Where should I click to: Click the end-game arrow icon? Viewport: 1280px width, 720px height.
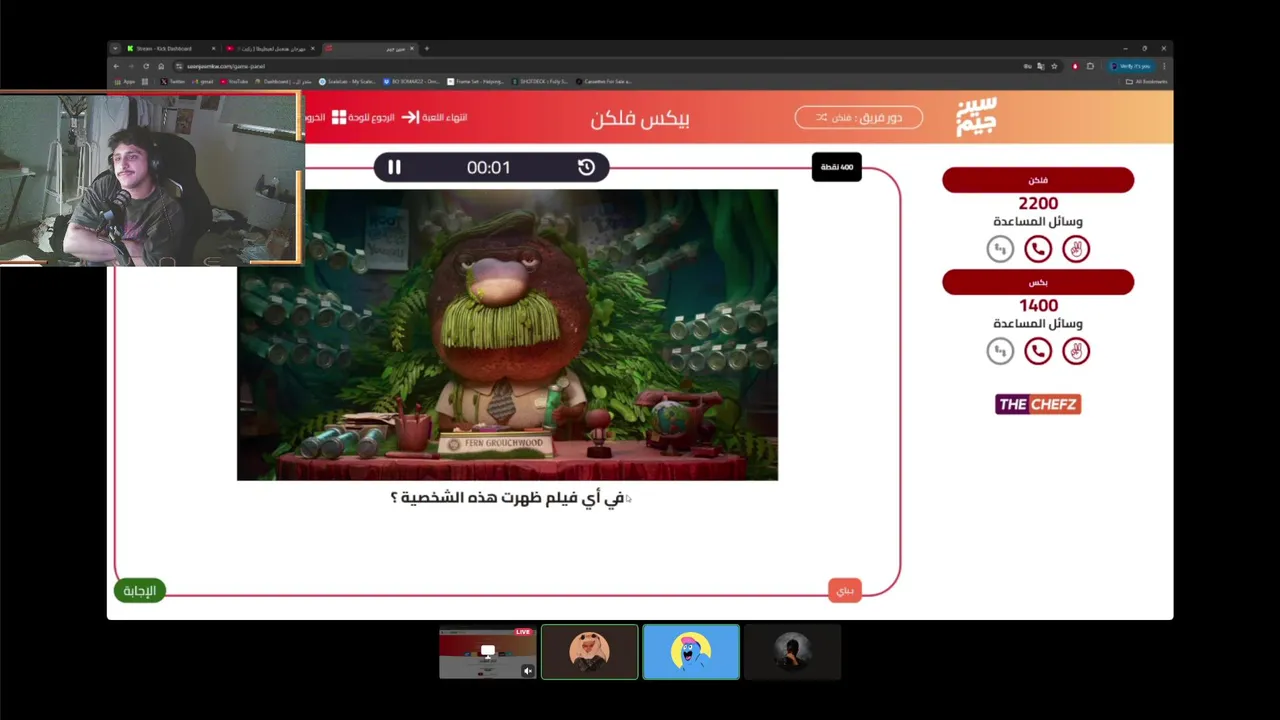click(410, 117)
